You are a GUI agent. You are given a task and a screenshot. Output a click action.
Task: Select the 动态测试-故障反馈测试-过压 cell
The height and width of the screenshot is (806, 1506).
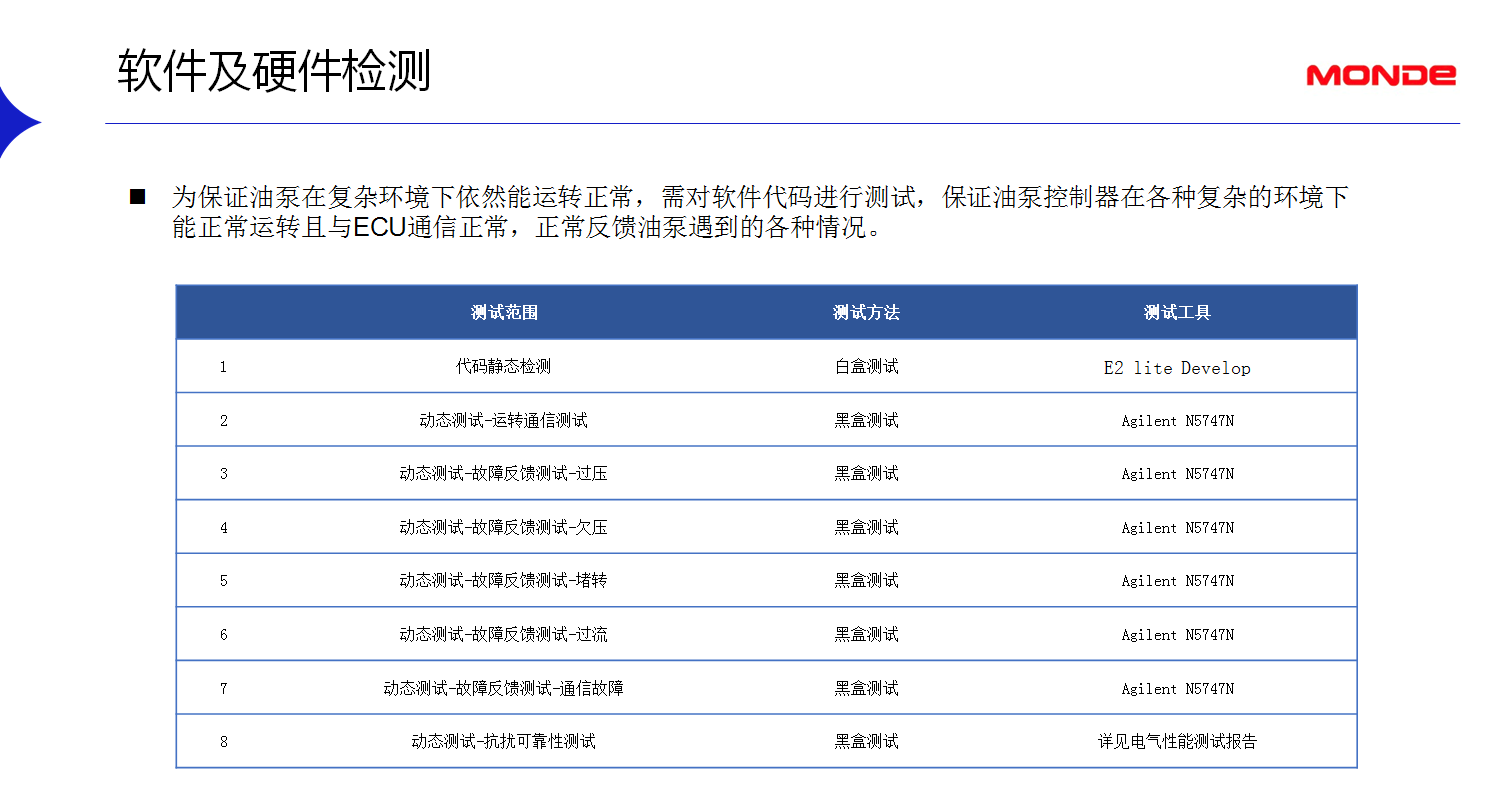click(504, 474)
